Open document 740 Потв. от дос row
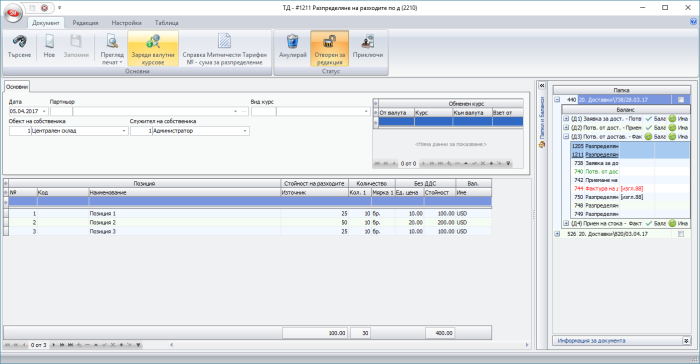The height and width of the screenshot is (364, 700). [630, 172]
